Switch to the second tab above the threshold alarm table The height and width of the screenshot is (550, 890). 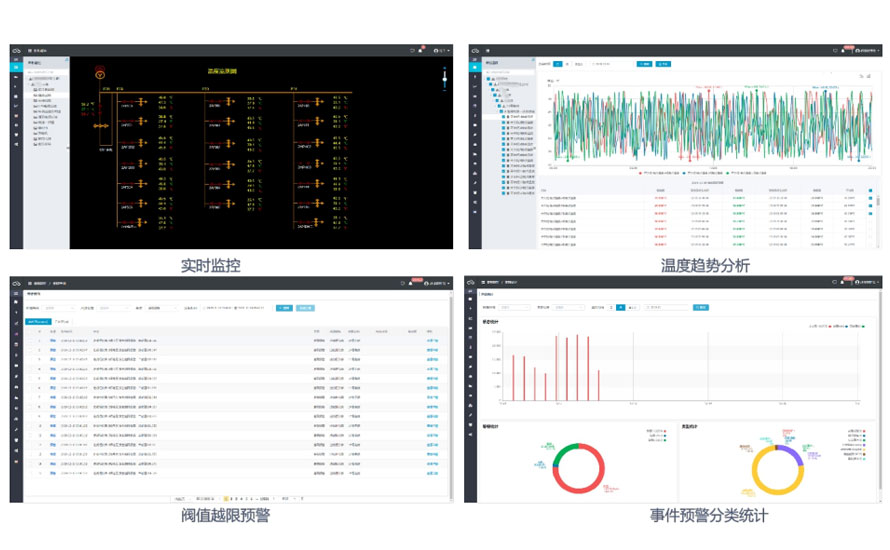[x=62, y=322]
